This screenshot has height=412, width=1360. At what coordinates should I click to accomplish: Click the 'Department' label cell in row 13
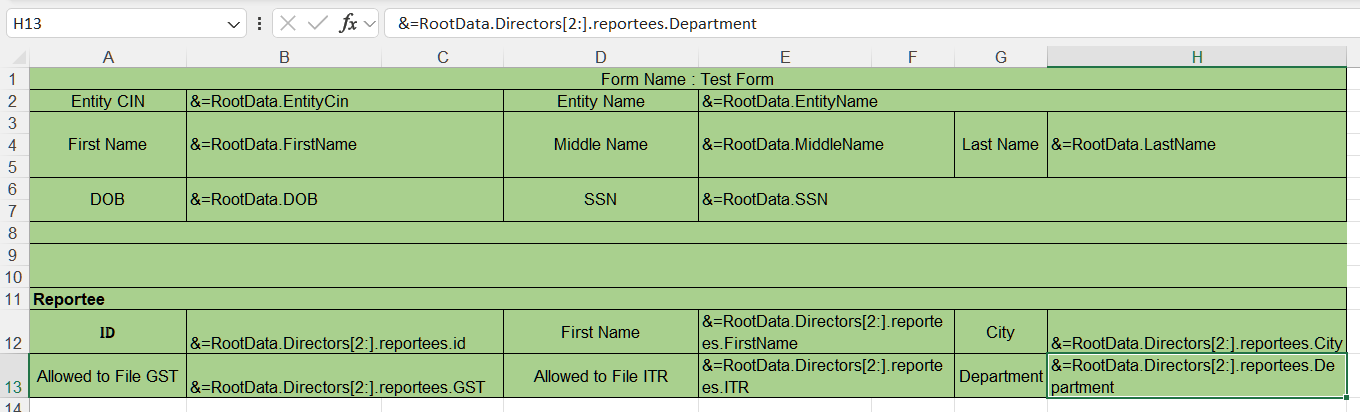click(x=1000, y=376)
